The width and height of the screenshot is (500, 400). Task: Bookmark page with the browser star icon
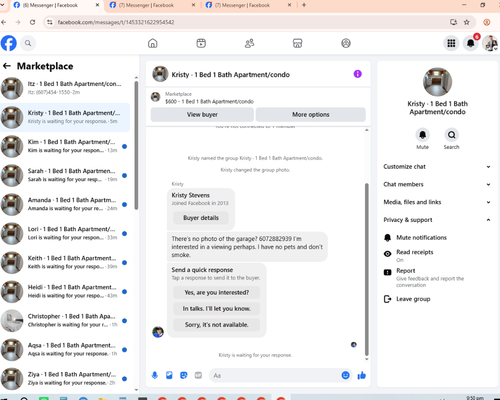click(467, 22)
